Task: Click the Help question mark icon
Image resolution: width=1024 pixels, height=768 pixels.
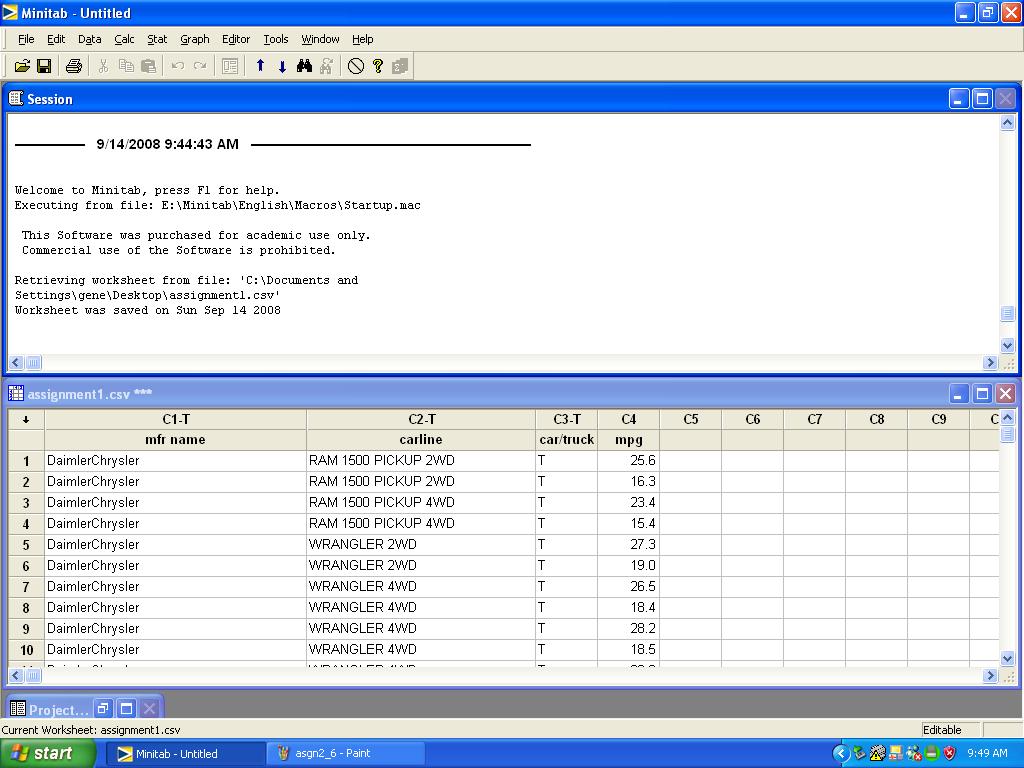Action: pyautogui.click(x=378, y=66)
